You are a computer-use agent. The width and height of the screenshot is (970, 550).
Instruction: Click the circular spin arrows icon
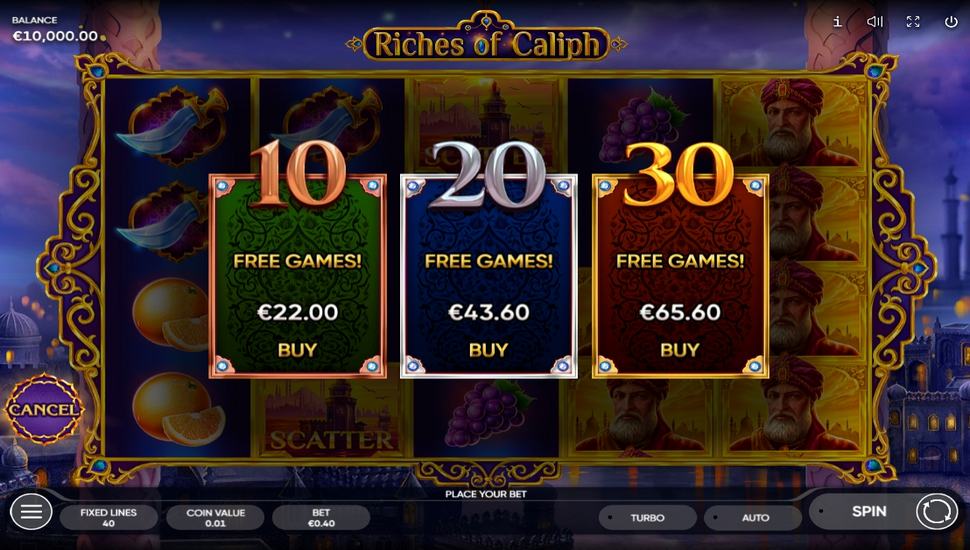pyautogui.click(x=937, y=511)
